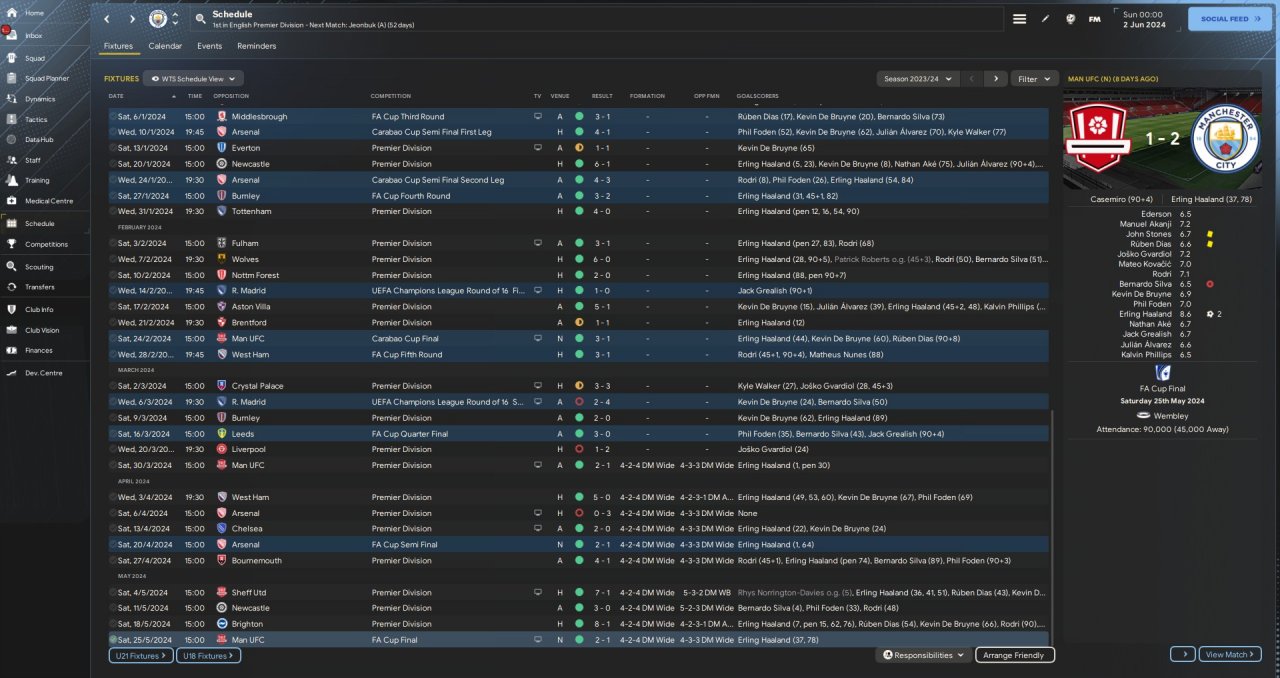Click the fixtures list vertical scrollbar
The image size is (1280, 678).
pos(1053,520)
